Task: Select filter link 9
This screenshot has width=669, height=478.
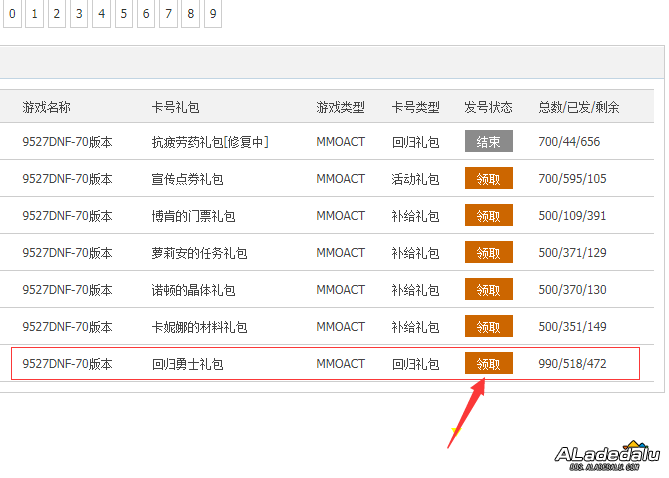Action: 212,14
